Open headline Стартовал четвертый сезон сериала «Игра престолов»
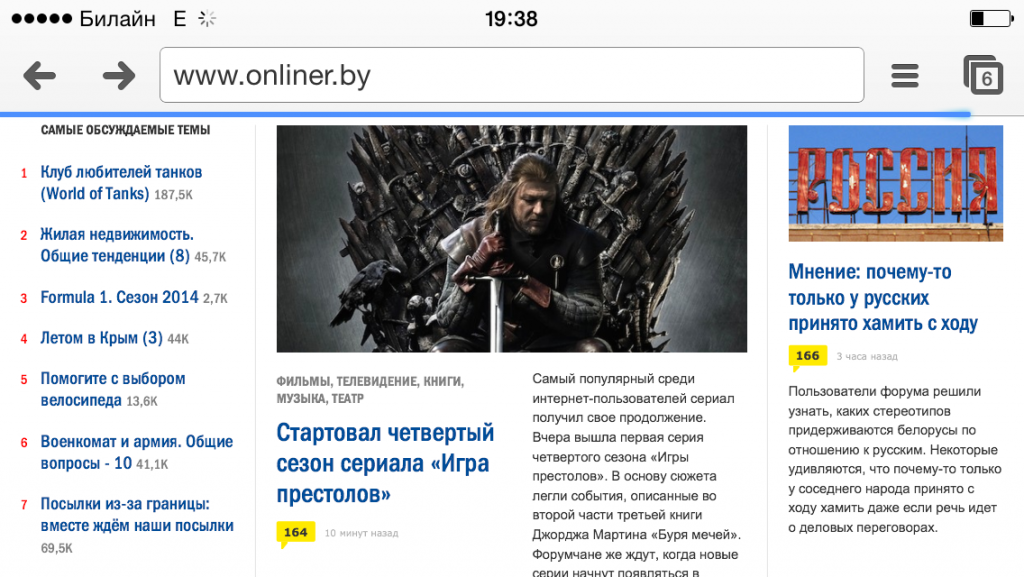The image size is (1024, 577). (x=385, y=463)
